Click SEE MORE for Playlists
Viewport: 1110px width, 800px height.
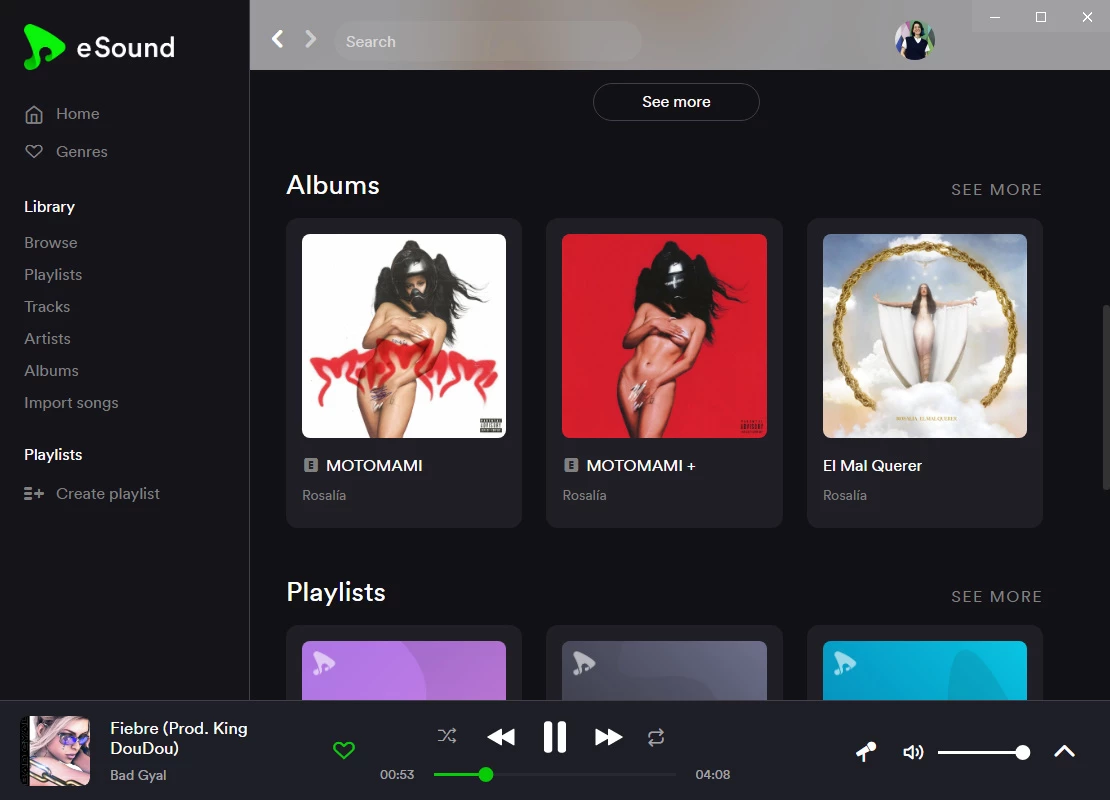996,597
